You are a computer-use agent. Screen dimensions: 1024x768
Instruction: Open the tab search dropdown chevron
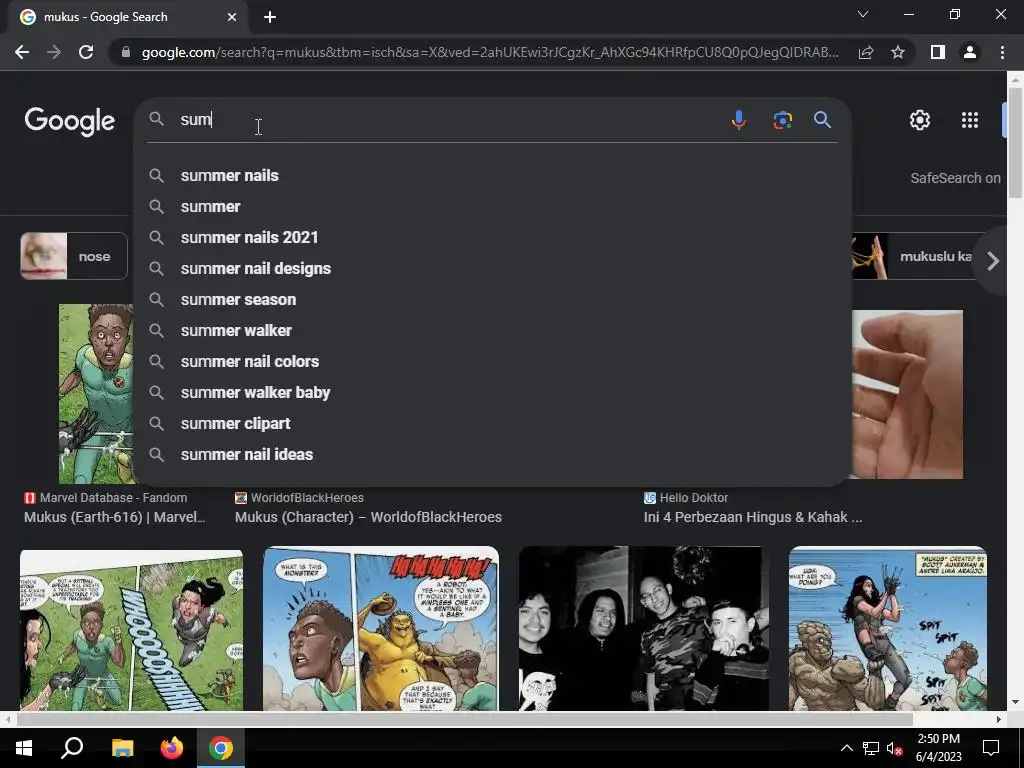(863, 14)
